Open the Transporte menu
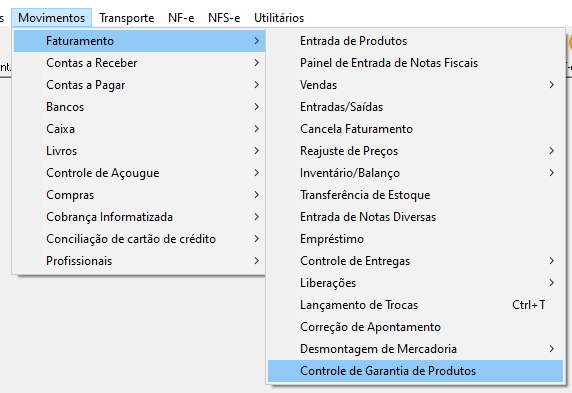The width and height of the screenshot is (572, 393). [x=127, y=18]
